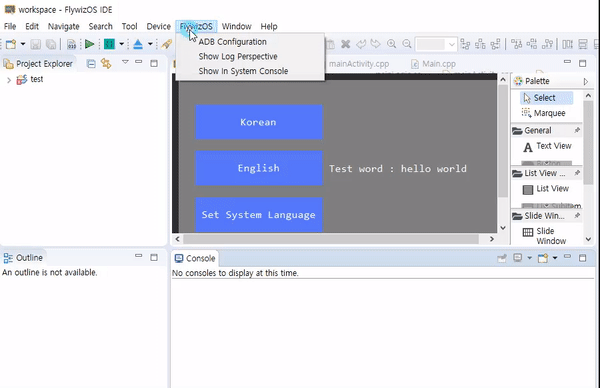Click the Korean button on canvas

tap(259, 122)
